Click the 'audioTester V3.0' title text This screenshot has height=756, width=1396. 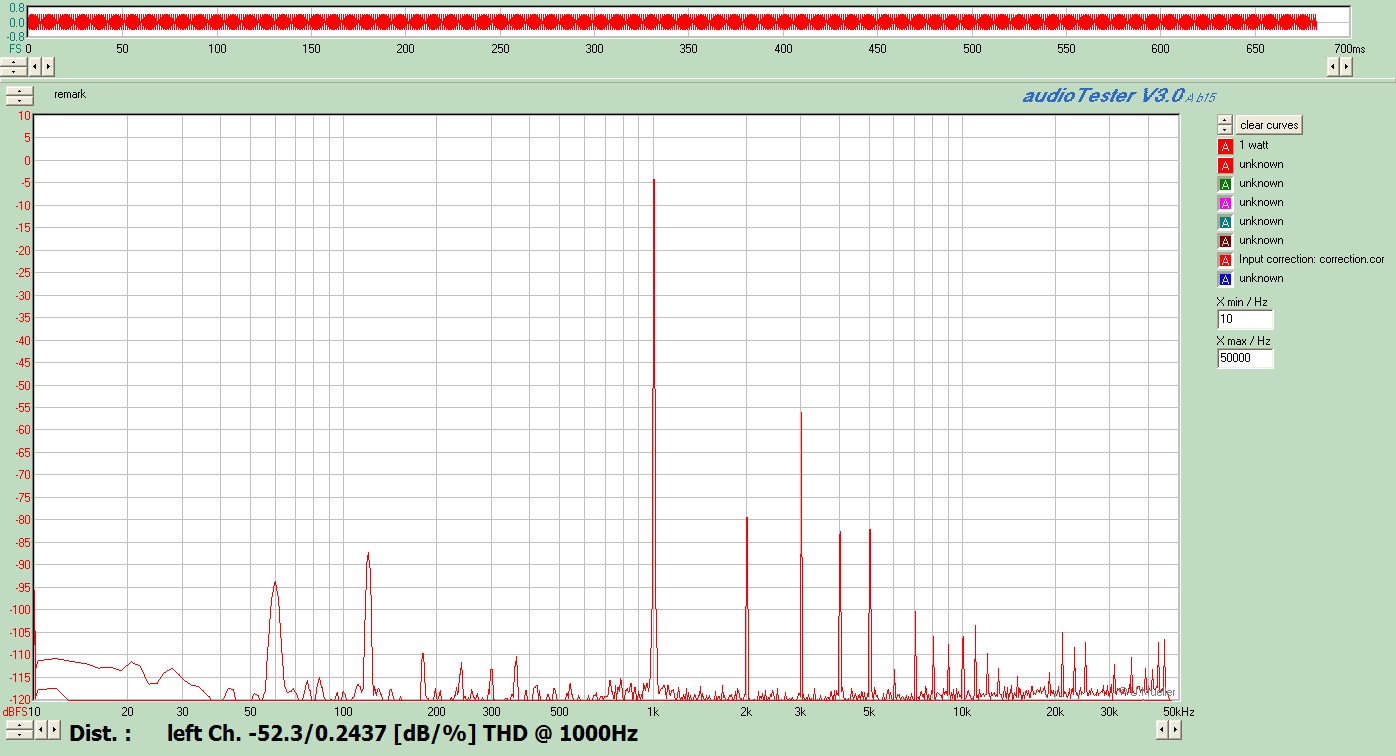(x=1103, y=96)
